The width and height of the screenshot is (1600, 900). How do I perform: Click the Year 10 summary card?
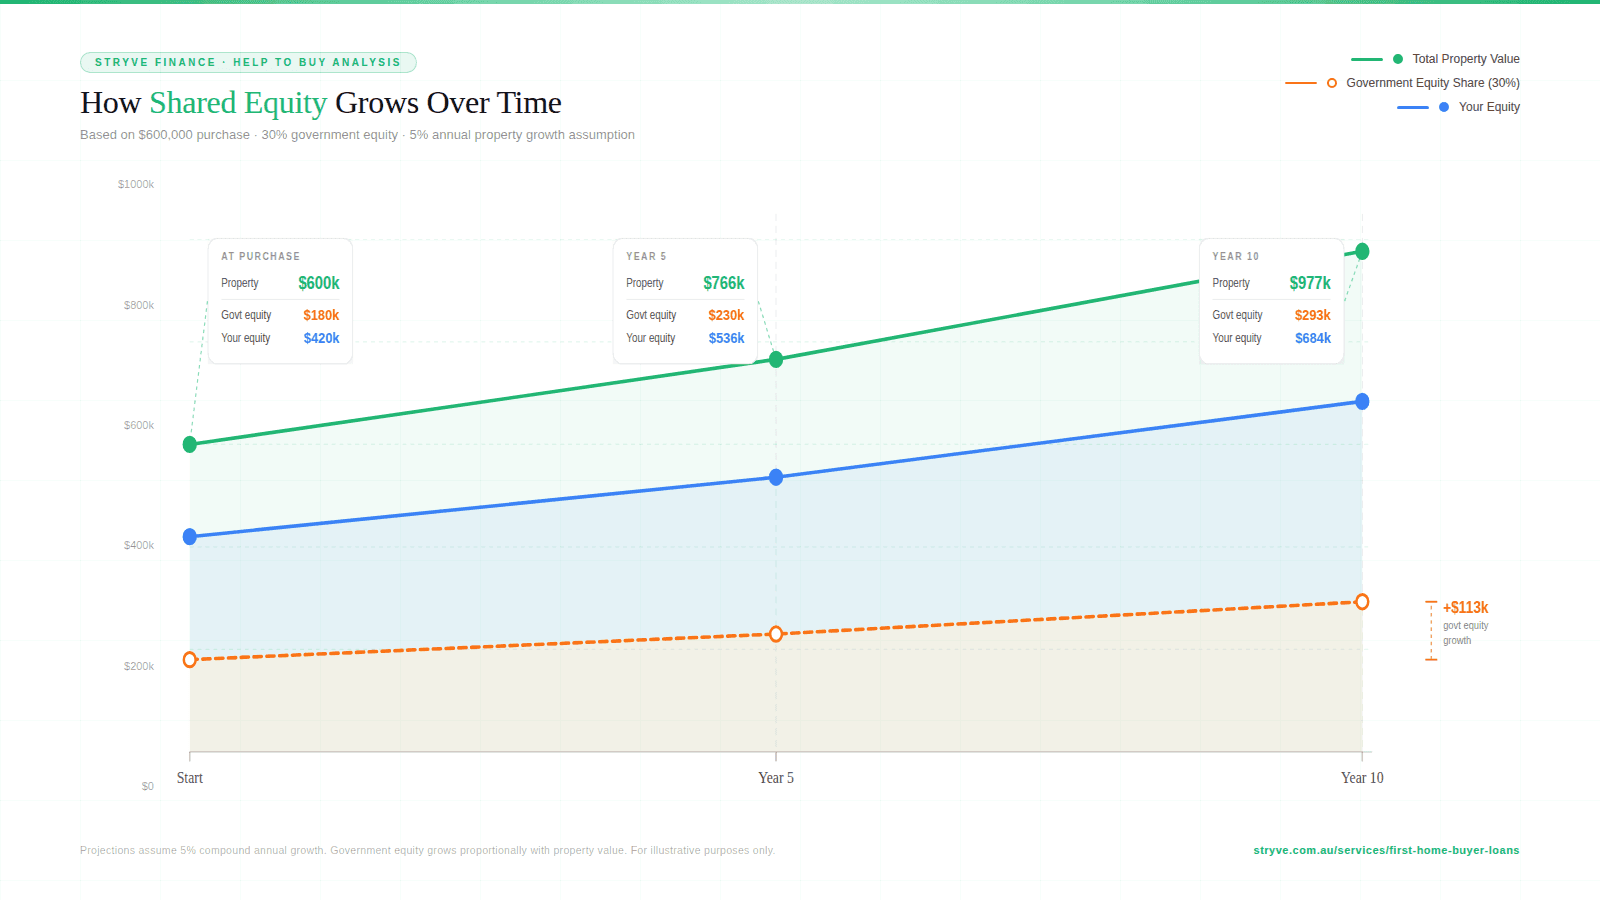(1271, 301)
